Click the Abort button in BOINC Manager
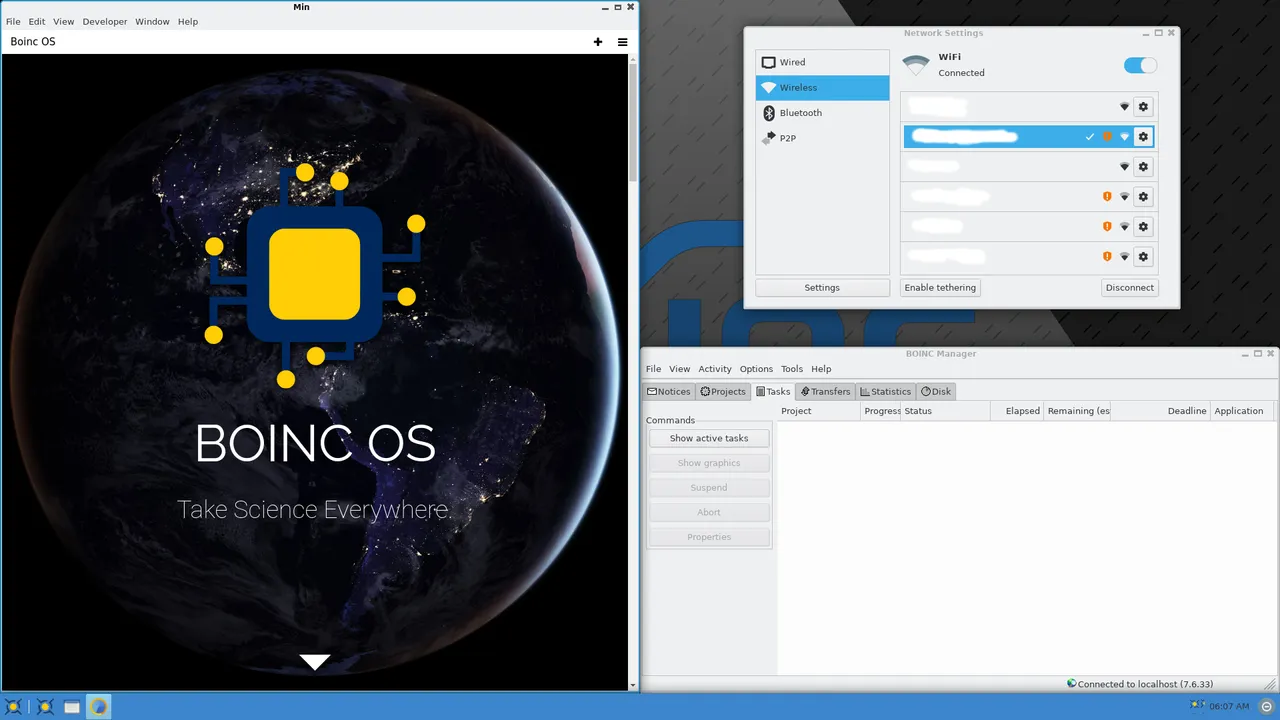This screenshot has width=1280, height=720. pos(709,512)
